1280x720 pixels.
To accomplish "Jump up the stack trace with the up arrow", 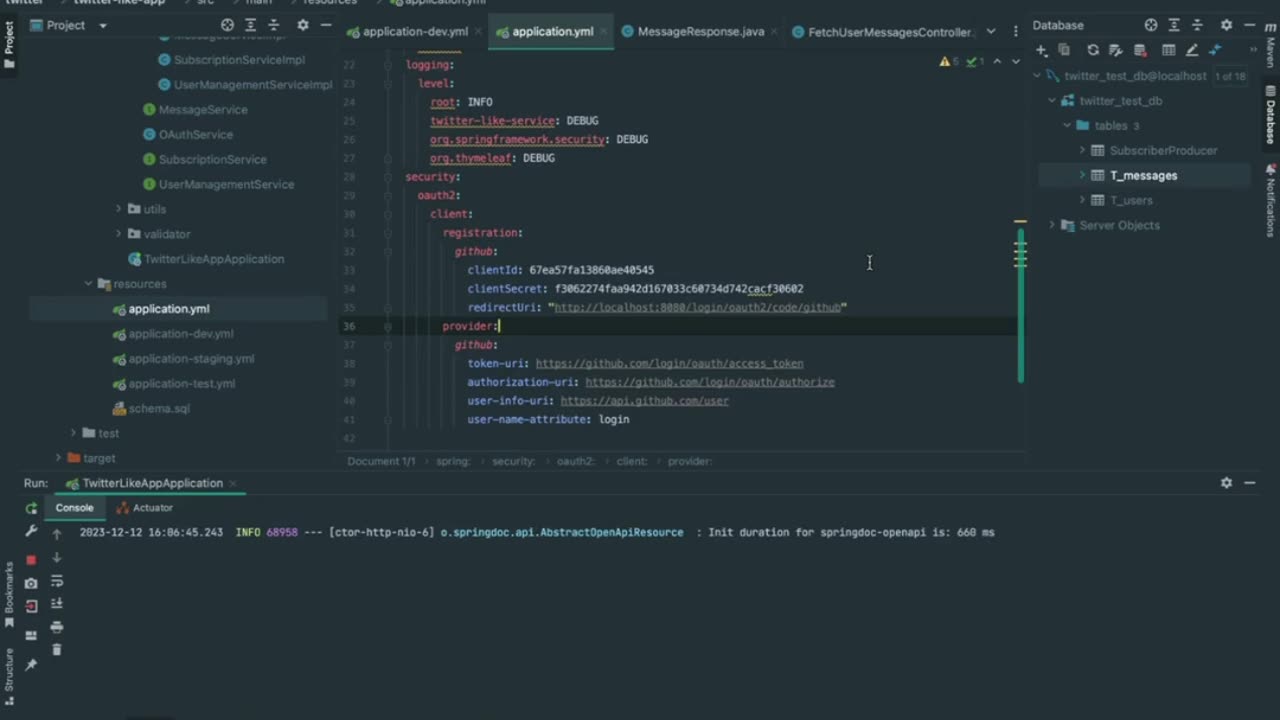I will [57, 533].
